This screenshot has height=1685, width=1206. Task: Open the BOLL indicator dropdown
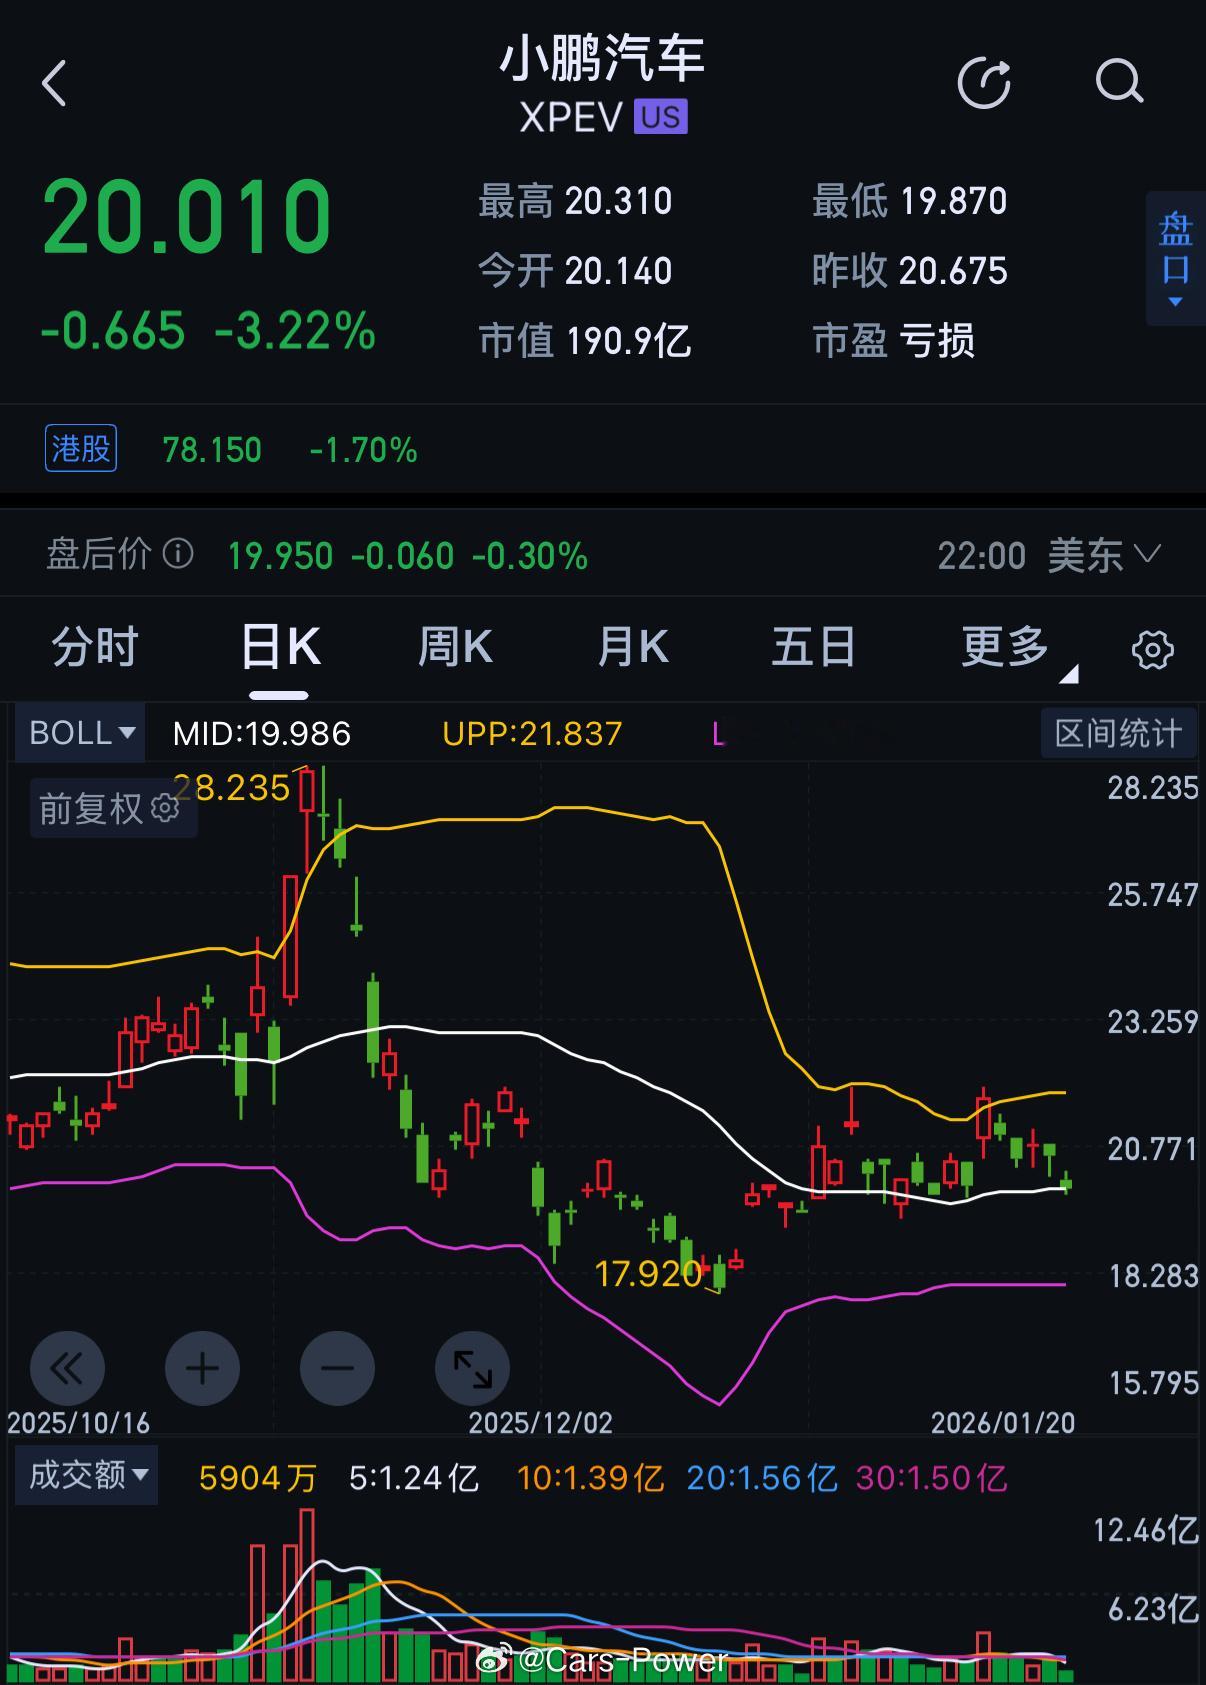[x=81, y=733]
